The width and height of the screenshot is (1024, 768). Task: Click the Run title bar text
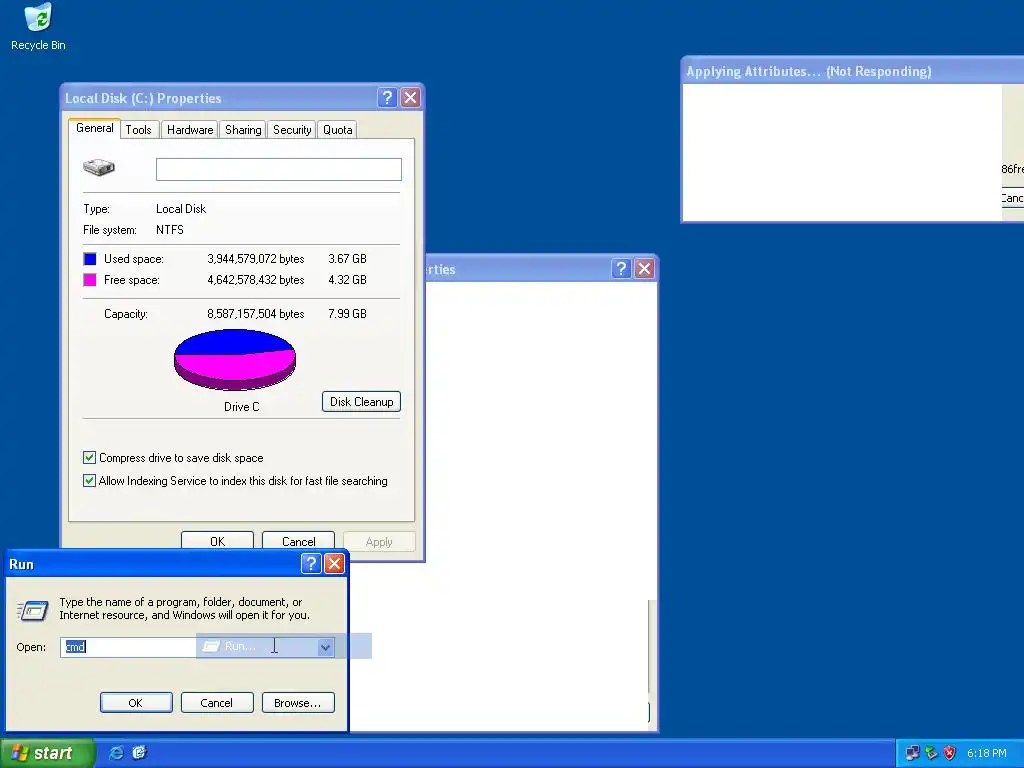click(22, 564)
